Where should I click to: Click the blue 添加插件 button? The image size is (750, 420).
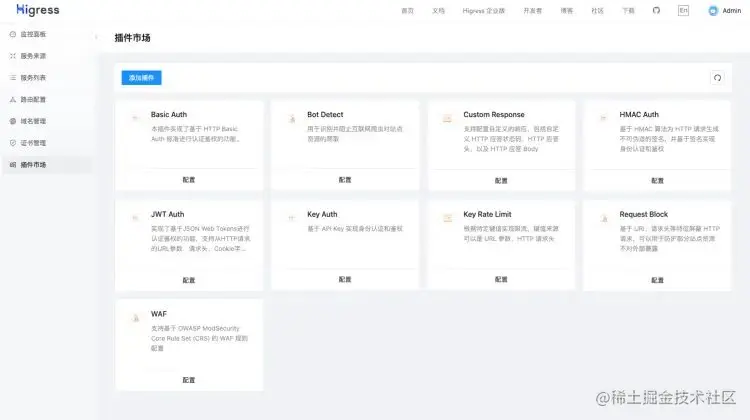[142, 77]
